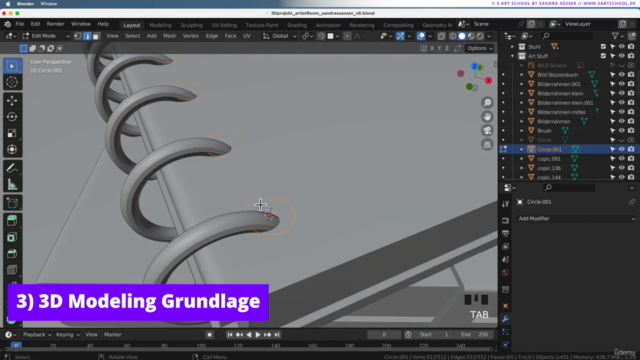
Task: Toggle camera view icon in viewport
Action: 487,131
